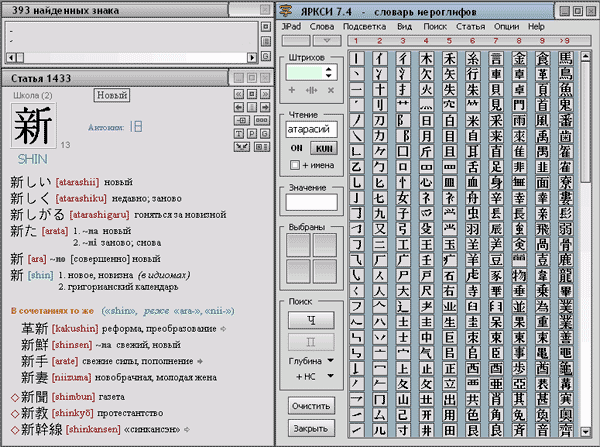This screenshot has width=600, height=447.
Task: Toggle the II search mode button
Action: tap(311, 342)
